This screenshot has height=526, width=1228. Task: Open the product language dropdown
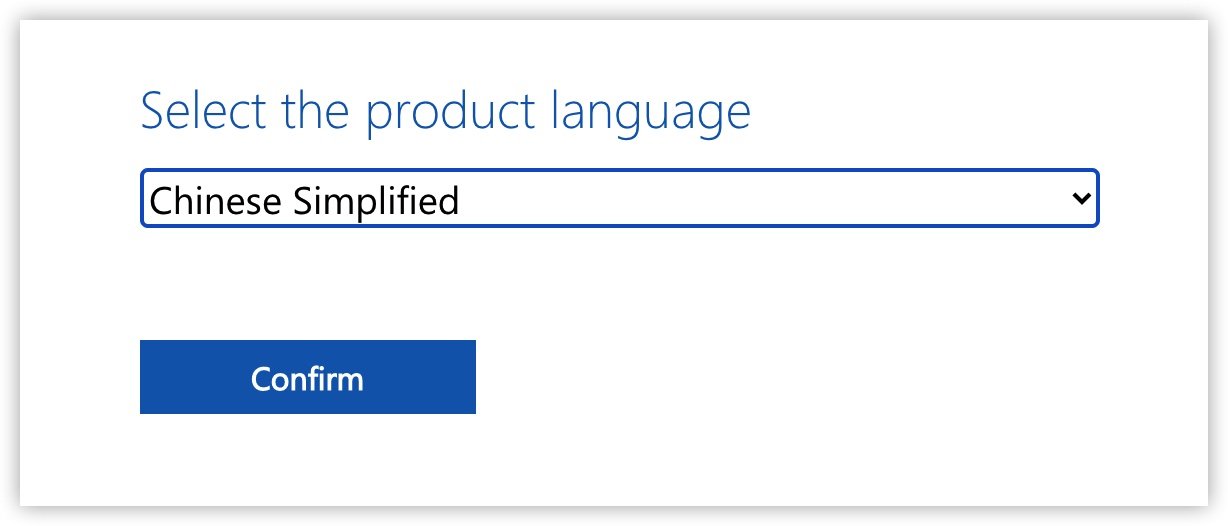pos(619,199)
